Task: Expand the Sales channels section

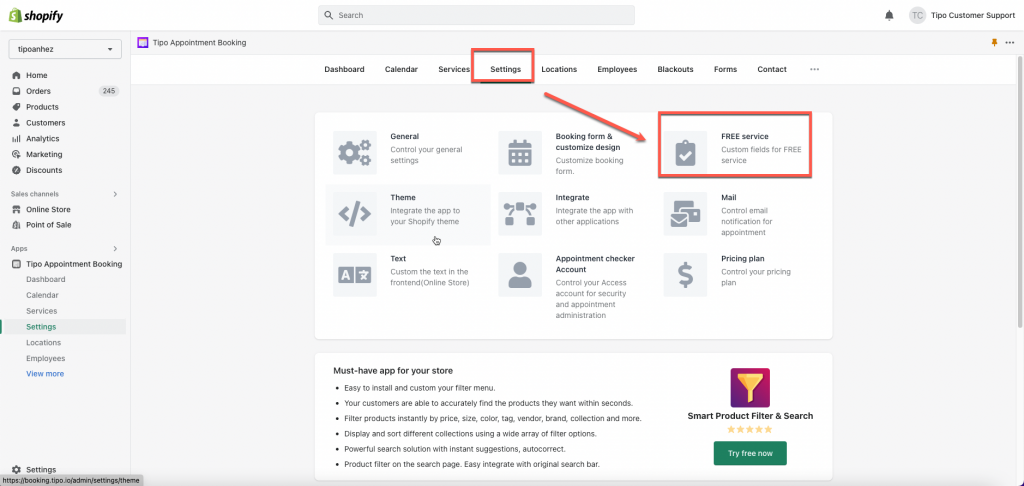Action: click(115, 194)
